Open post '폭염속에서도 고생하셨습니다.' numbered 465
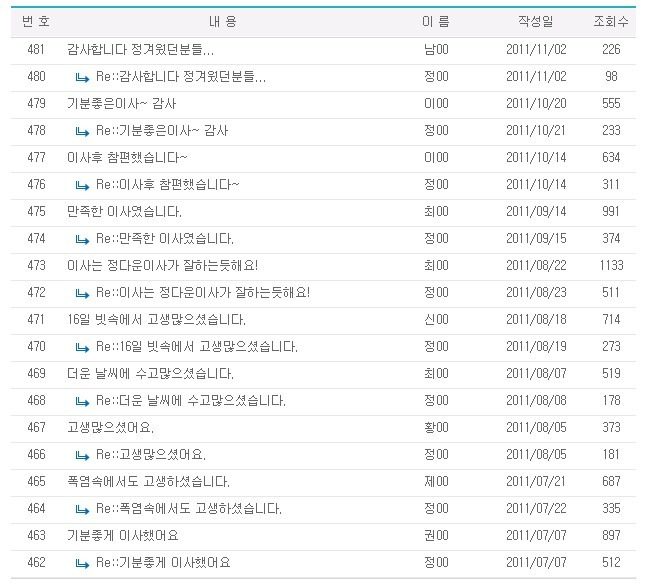This screenshot has width=645, height=588. pyautogui.click(x=148, y=481)
